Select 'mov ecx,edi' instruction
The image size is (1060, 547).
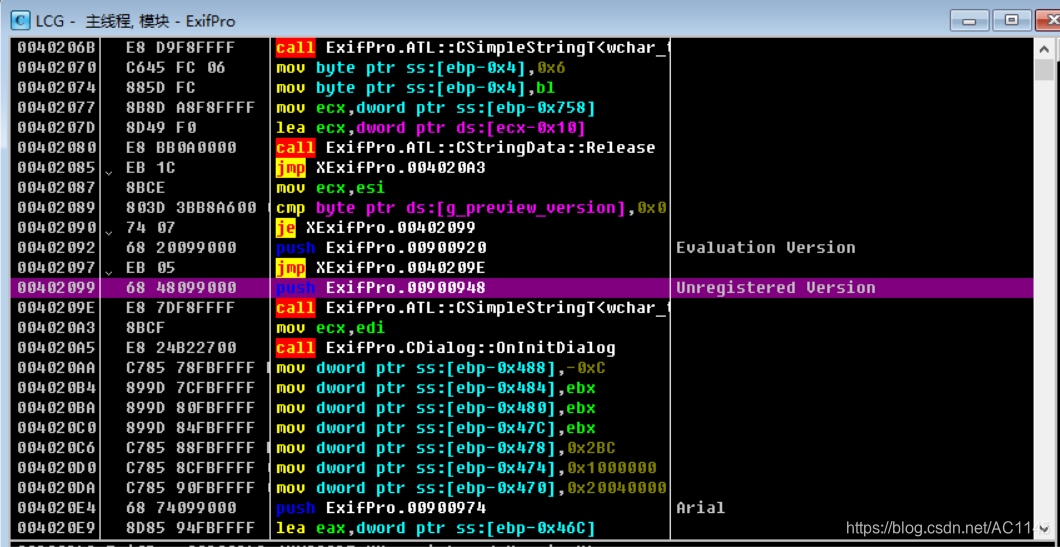pyautogui.click(x=331, y=328)
